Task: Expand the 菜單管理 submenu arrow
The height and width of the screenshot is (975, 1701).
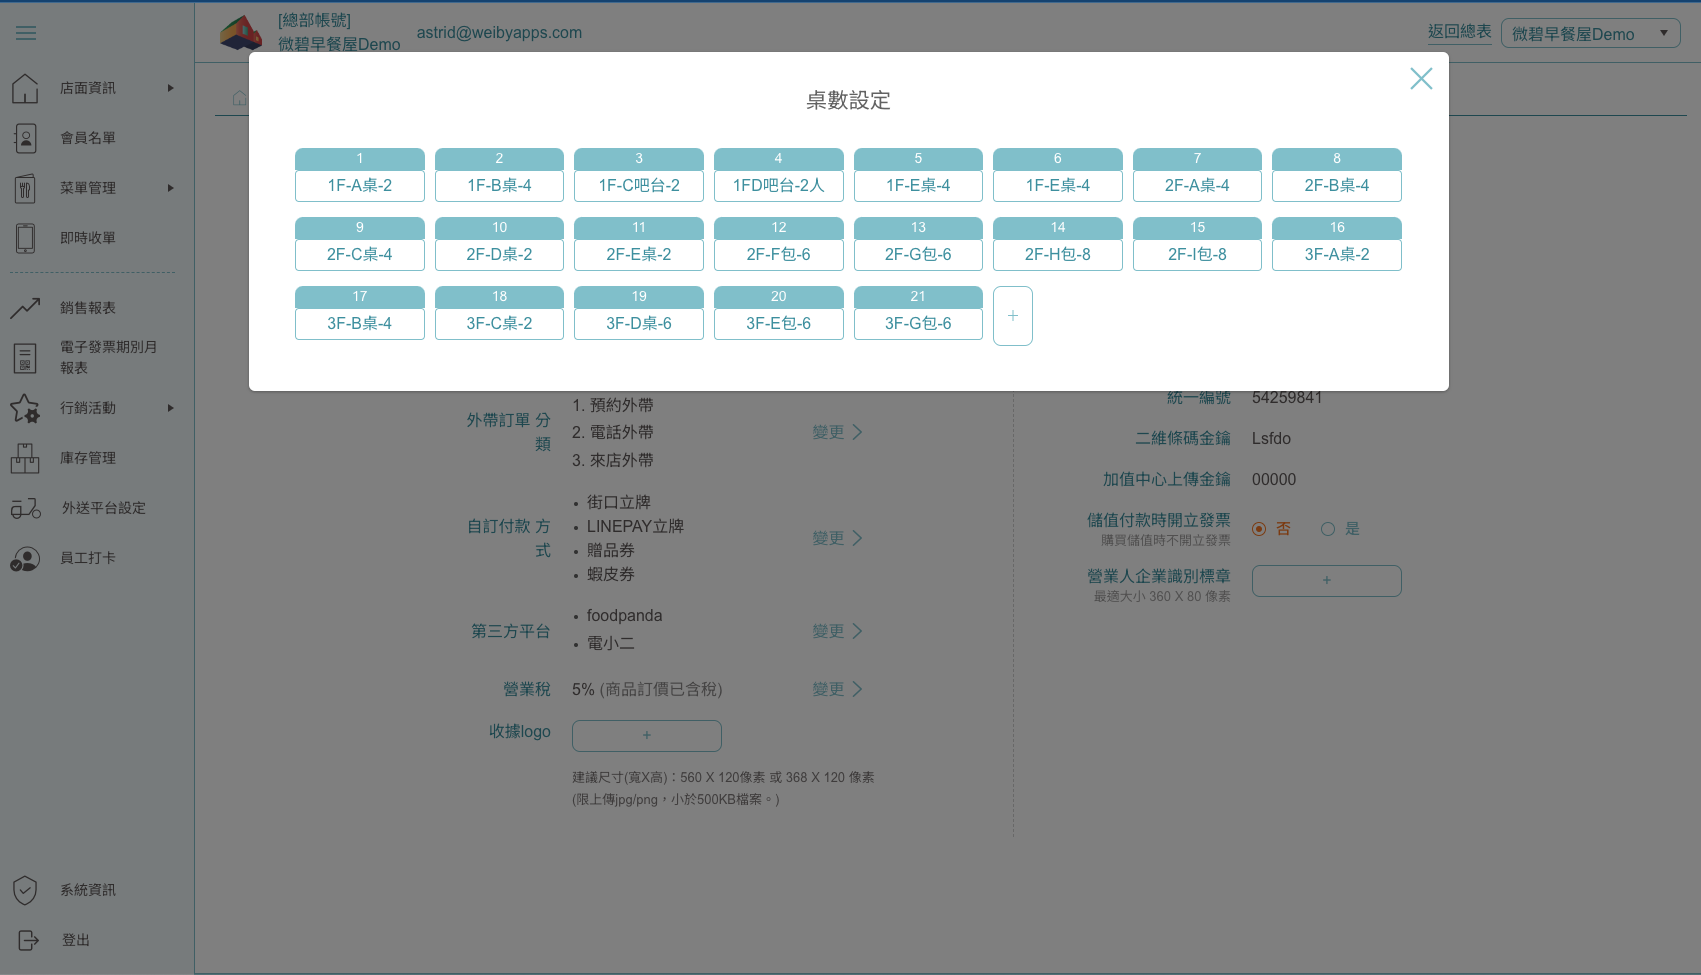Action: click(171, 188)
